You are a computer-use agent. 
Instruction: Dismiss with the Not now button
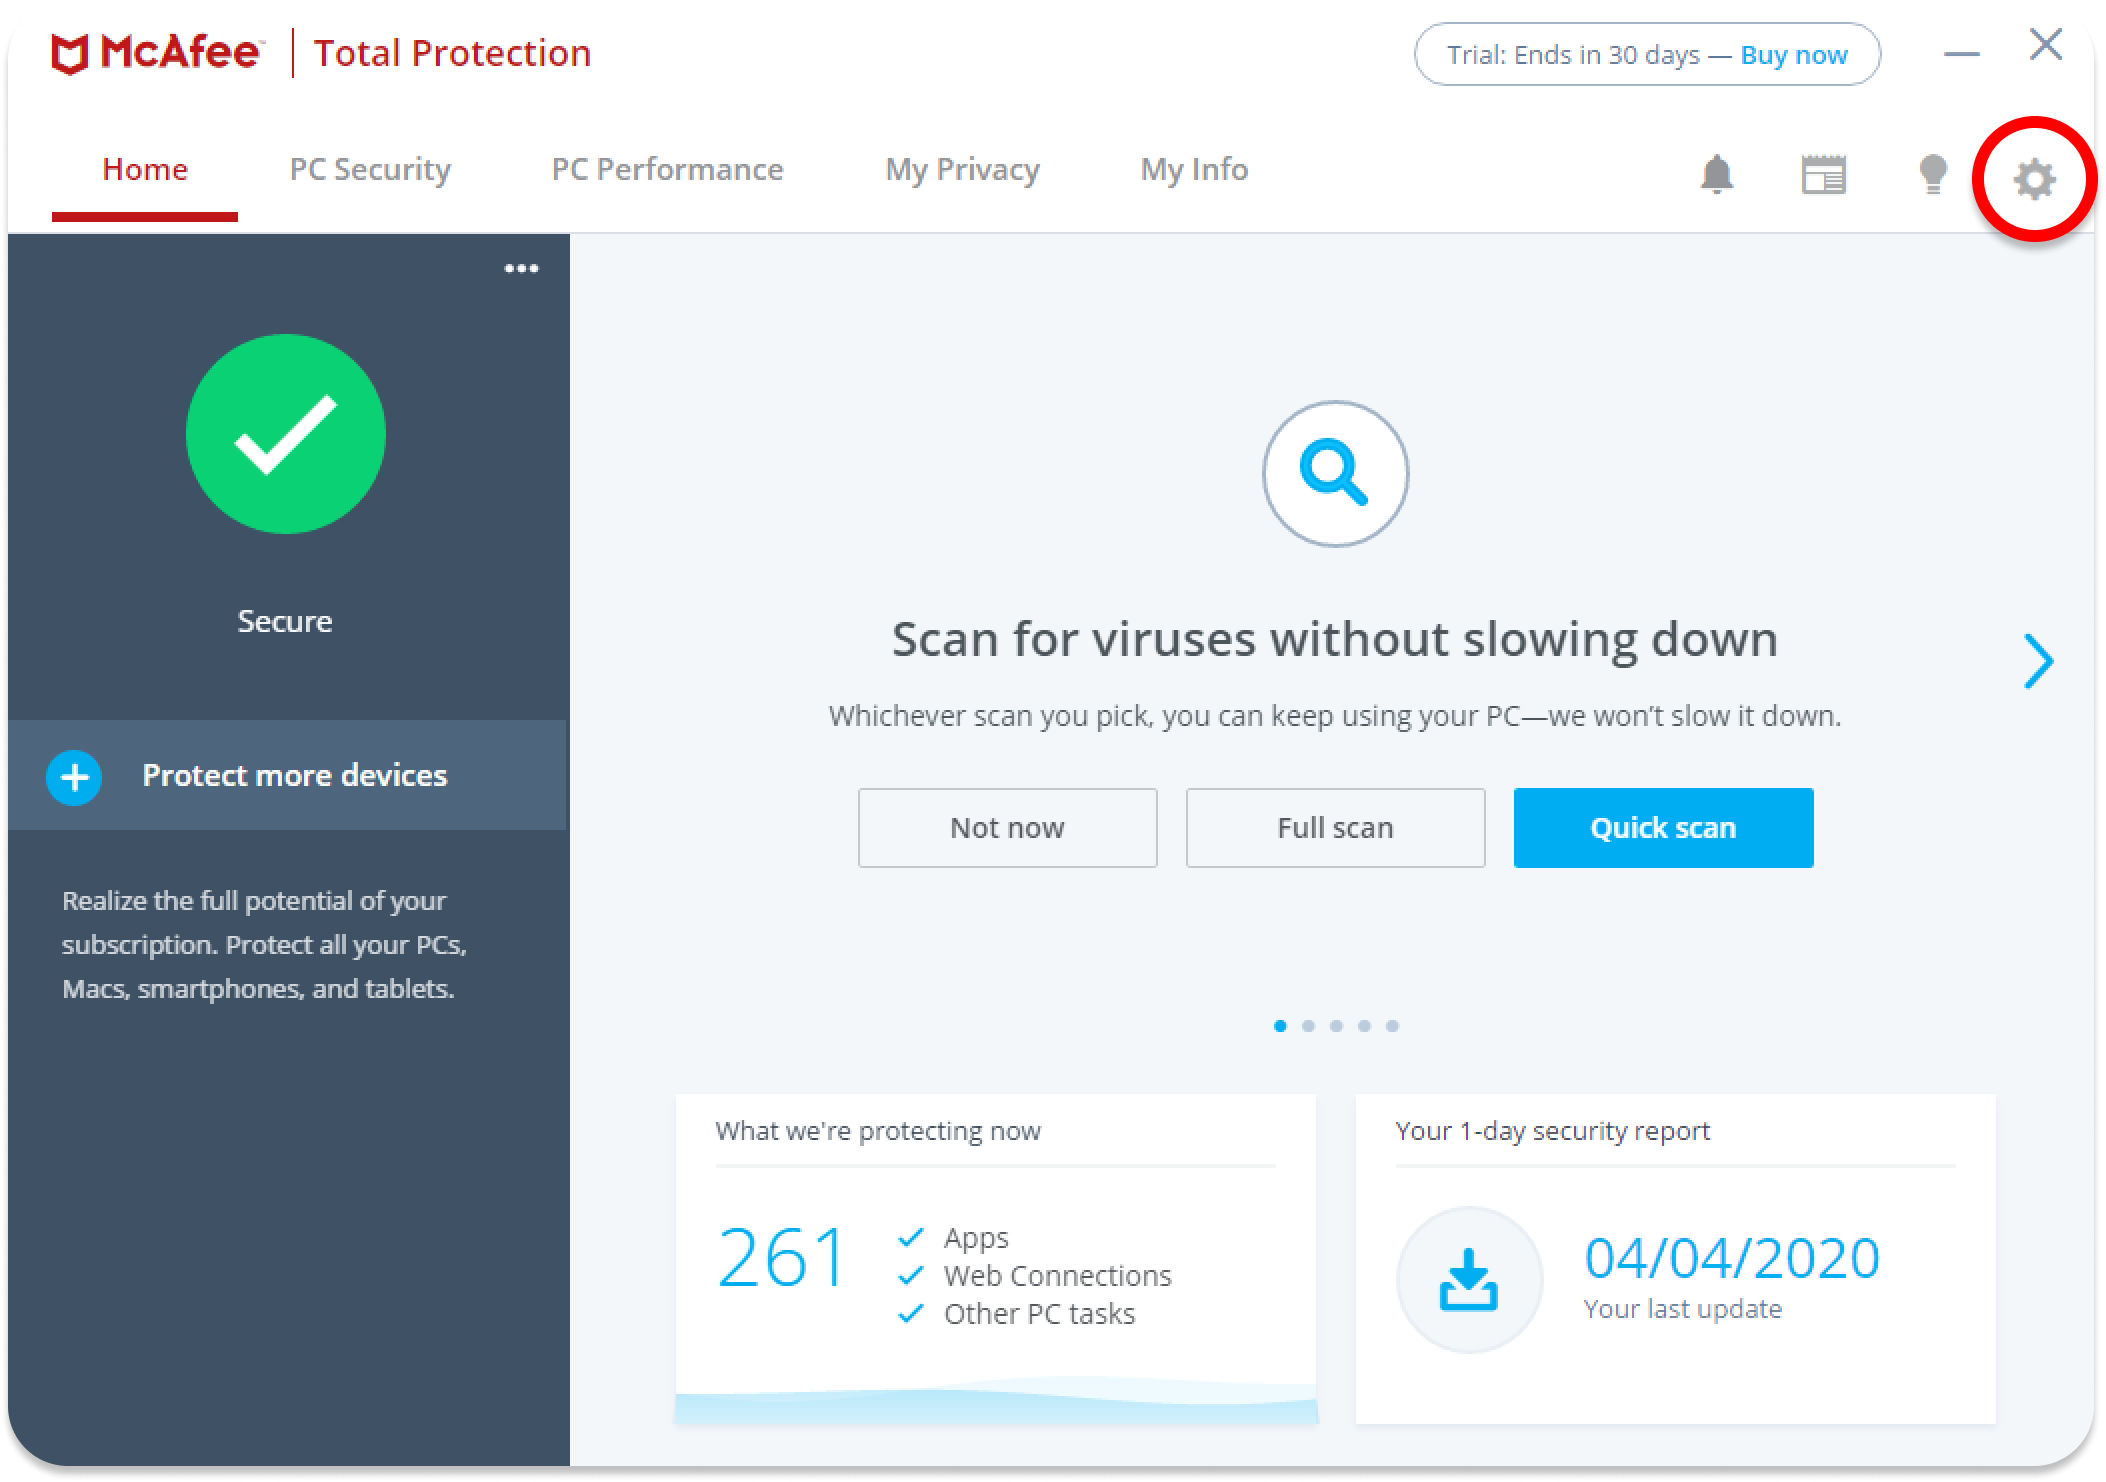pos(1007,828)
